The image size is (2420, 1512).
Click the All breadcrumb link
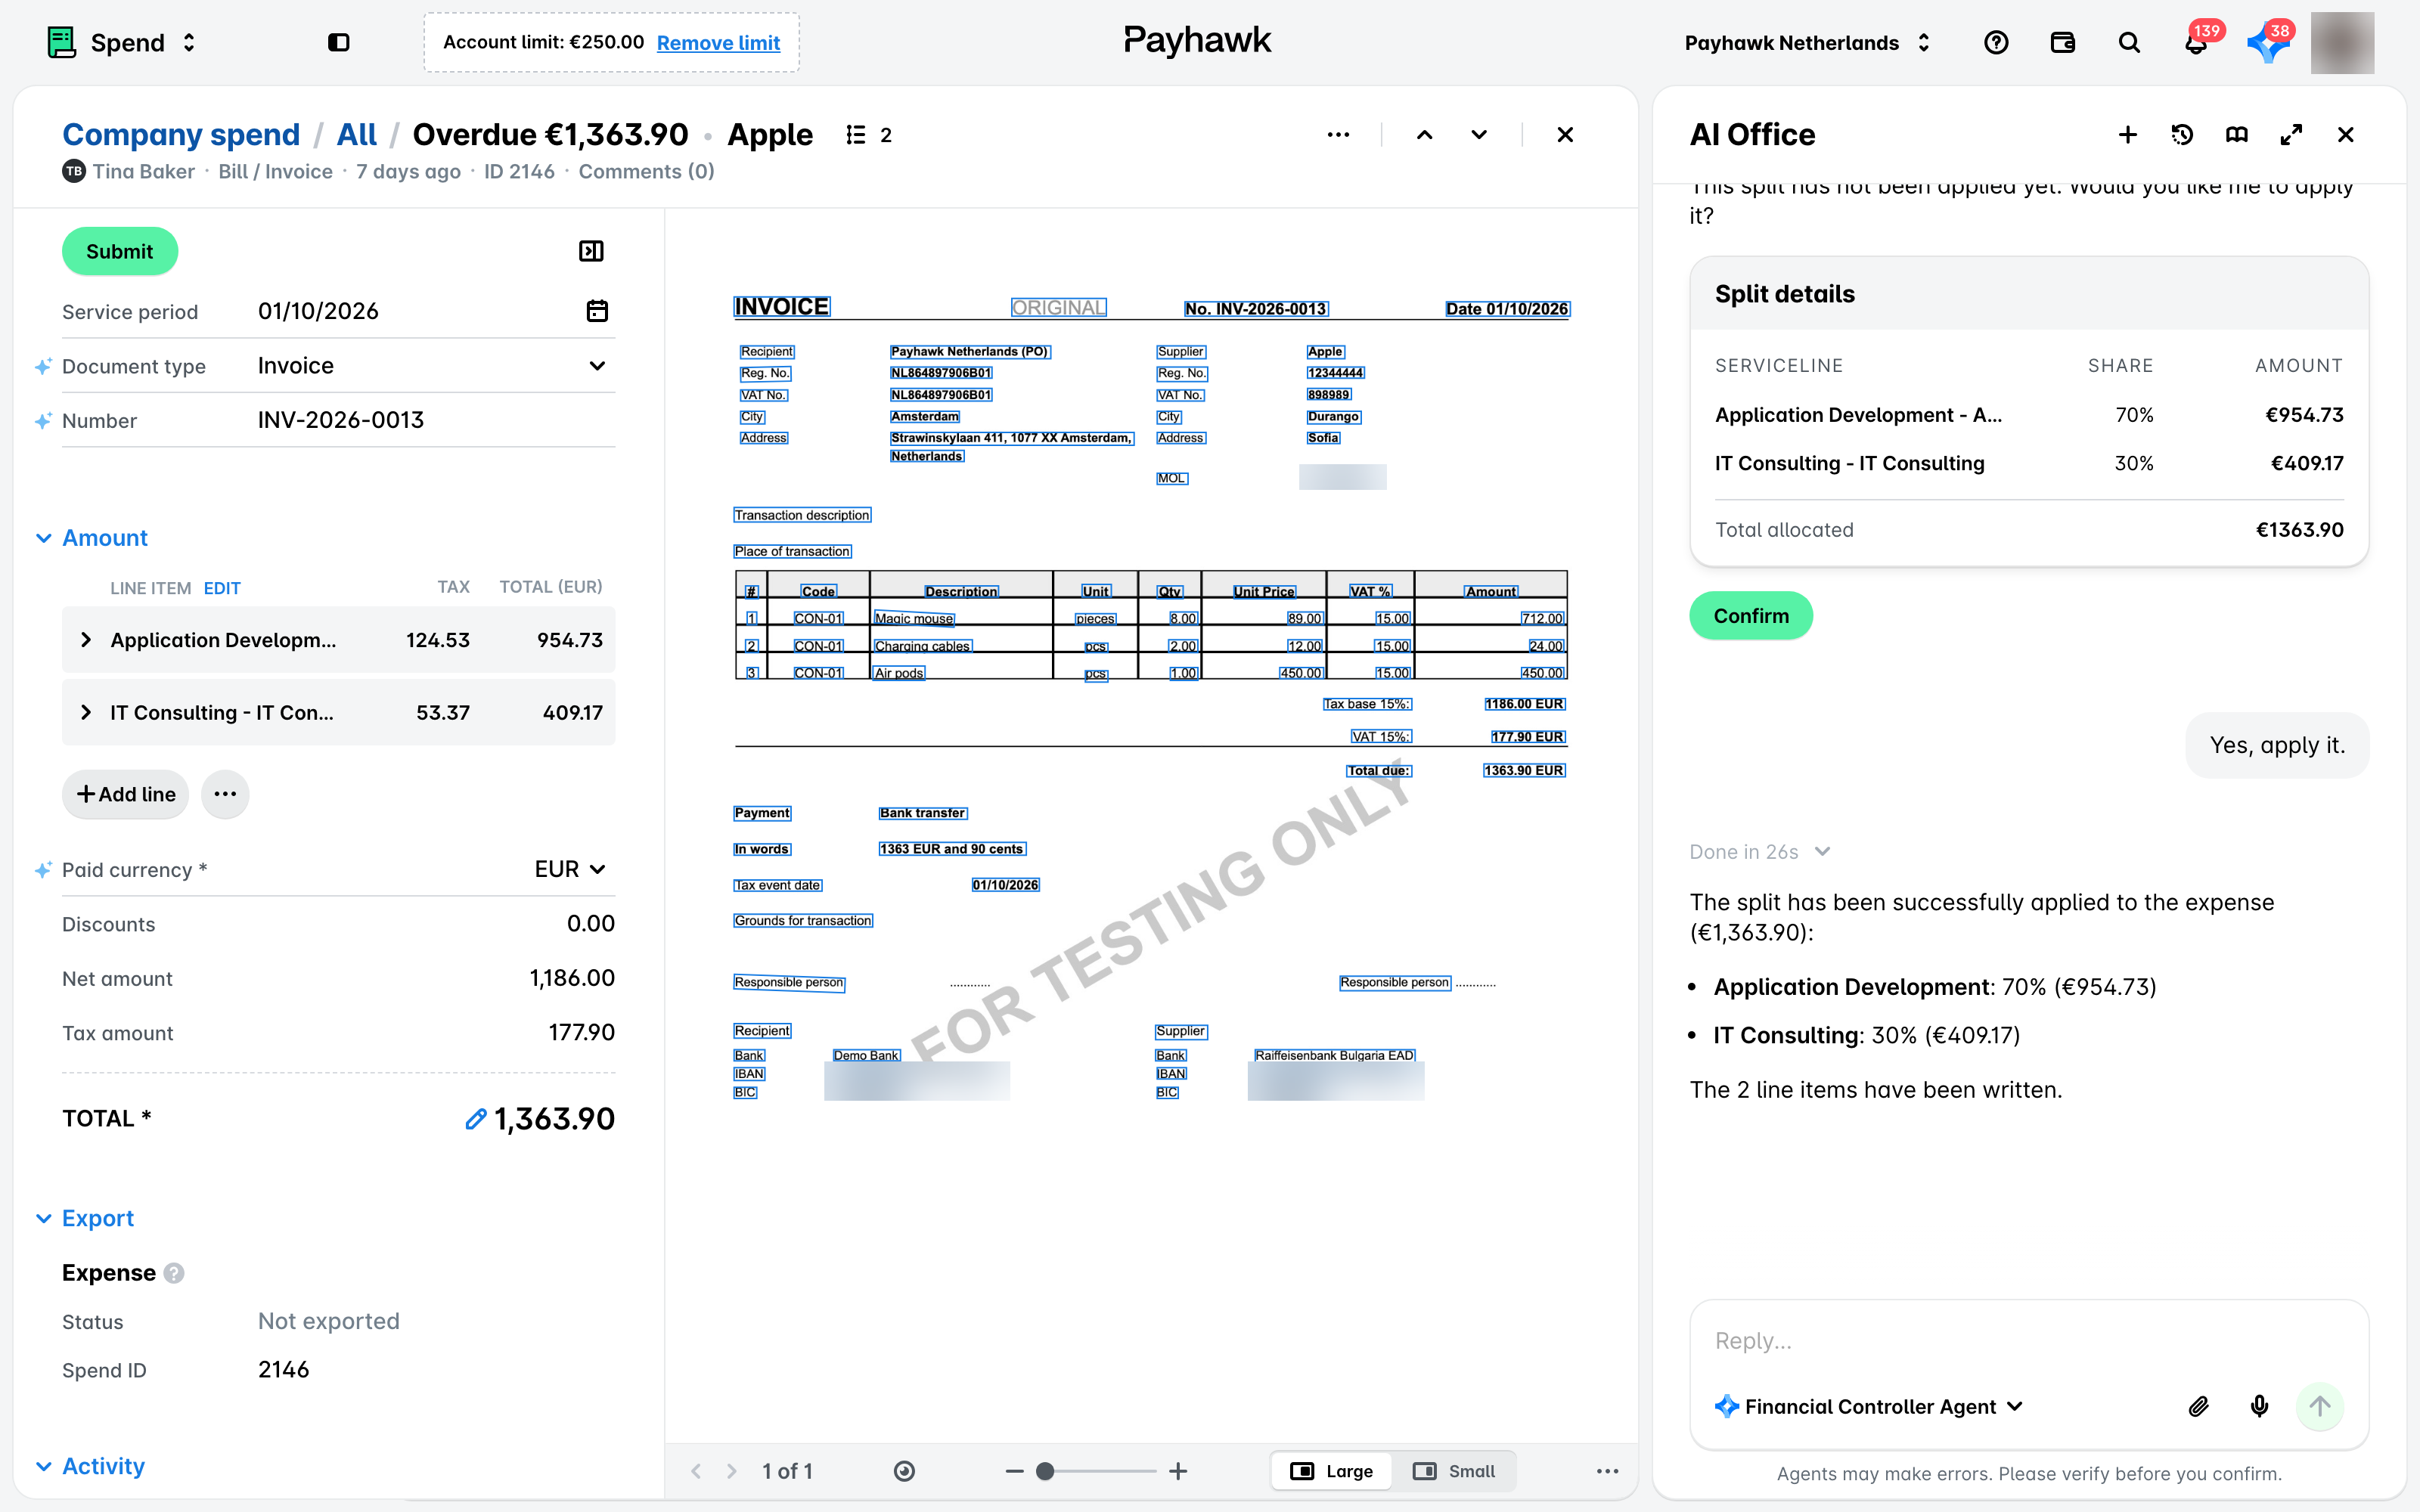tap(356, 135)
